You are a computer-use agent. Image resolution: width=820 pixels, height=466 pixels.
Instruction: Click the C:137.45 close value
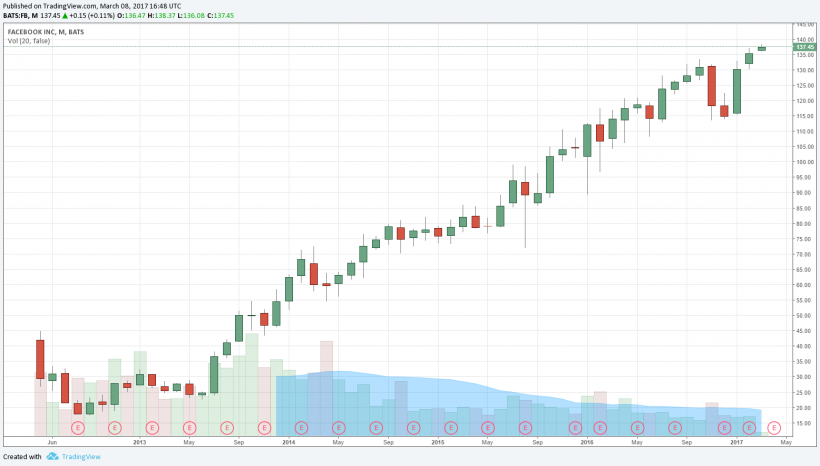(x=220, y=16)
